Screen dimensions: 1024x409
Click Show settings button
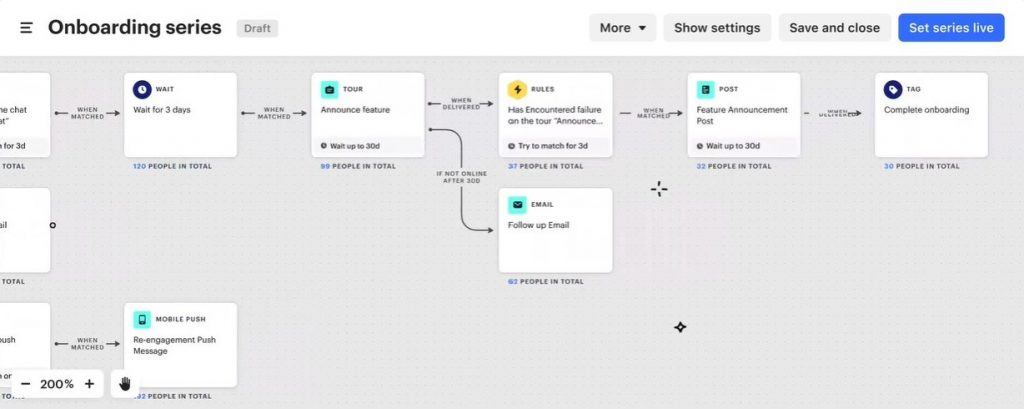pyautogui.click(x=717, y=28)
